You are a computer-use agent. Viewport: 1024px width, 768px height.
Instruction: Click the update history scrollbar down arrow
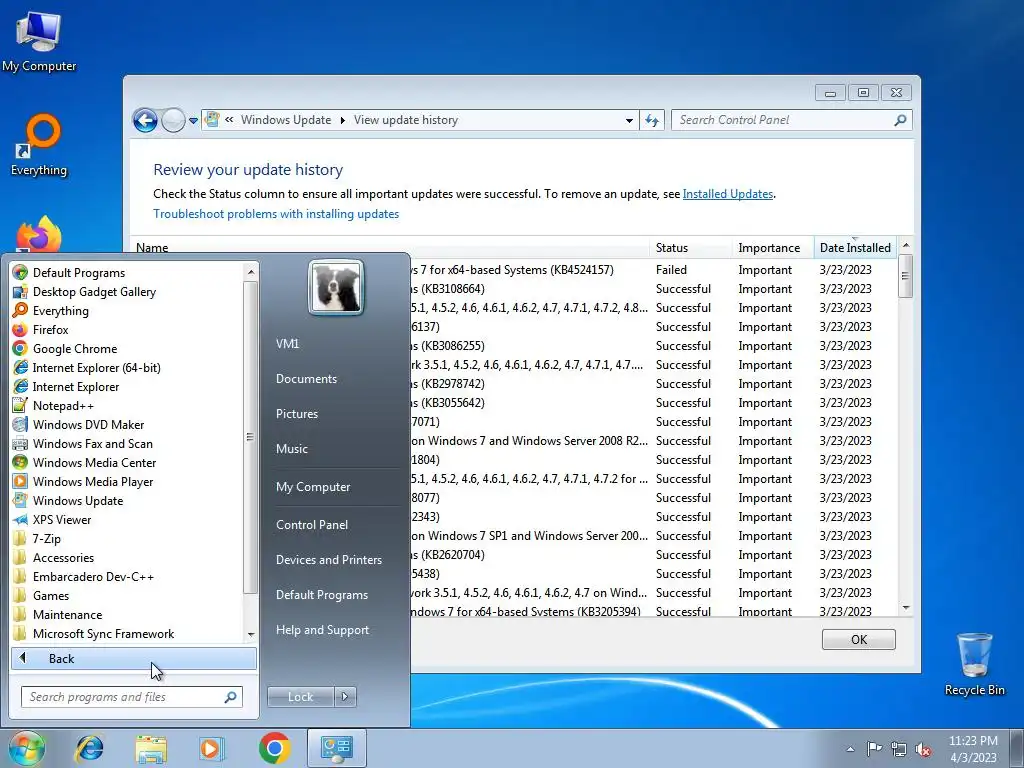click(906, 608)
